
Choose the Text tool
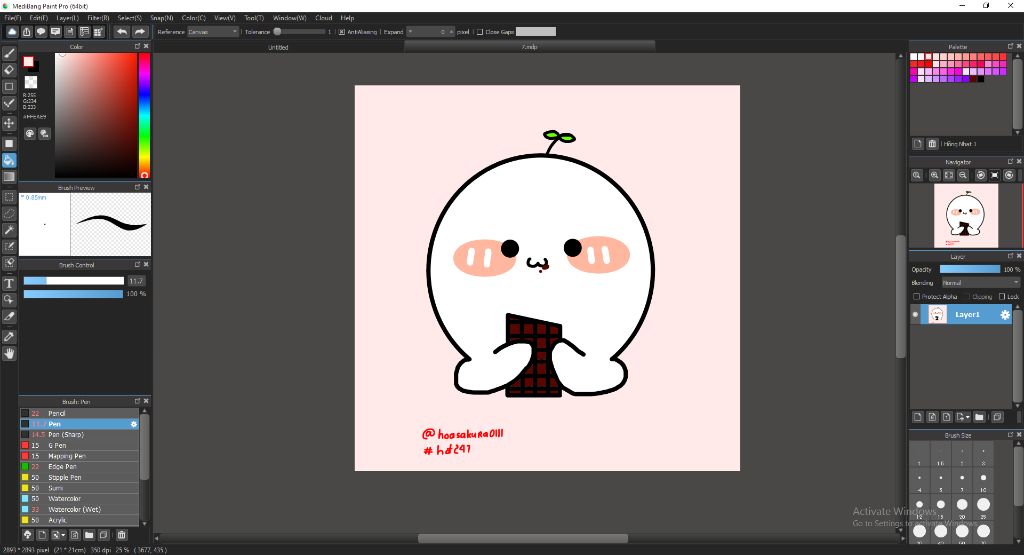[x=9, y=283]
